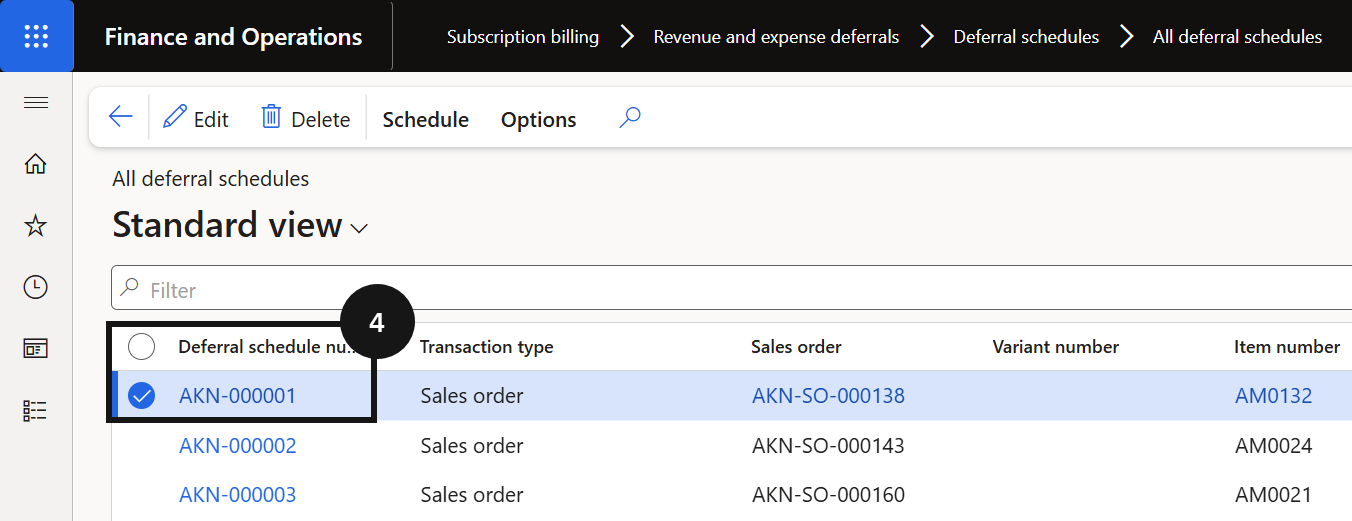Open the Options tab
The image size is (1352, 521).
(x=538, y=119)
